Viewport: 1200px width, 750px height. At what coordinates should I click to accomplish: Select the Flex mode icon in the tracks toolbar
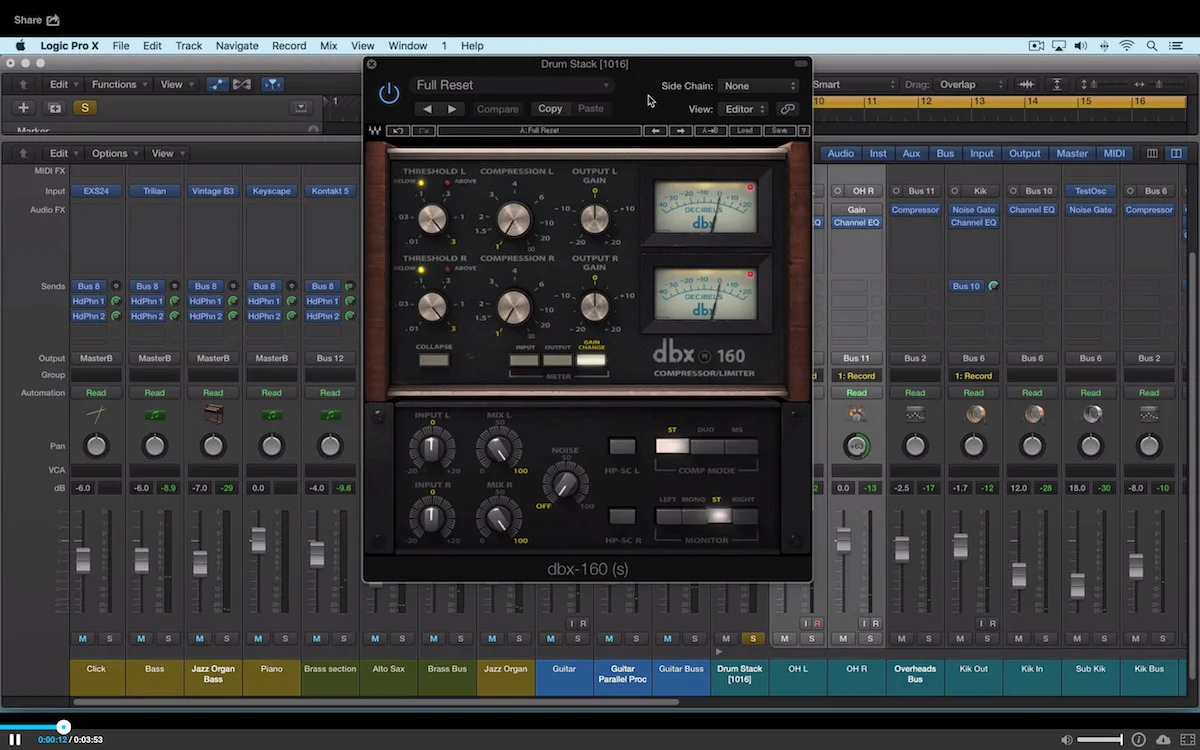(x=242, y=85)
